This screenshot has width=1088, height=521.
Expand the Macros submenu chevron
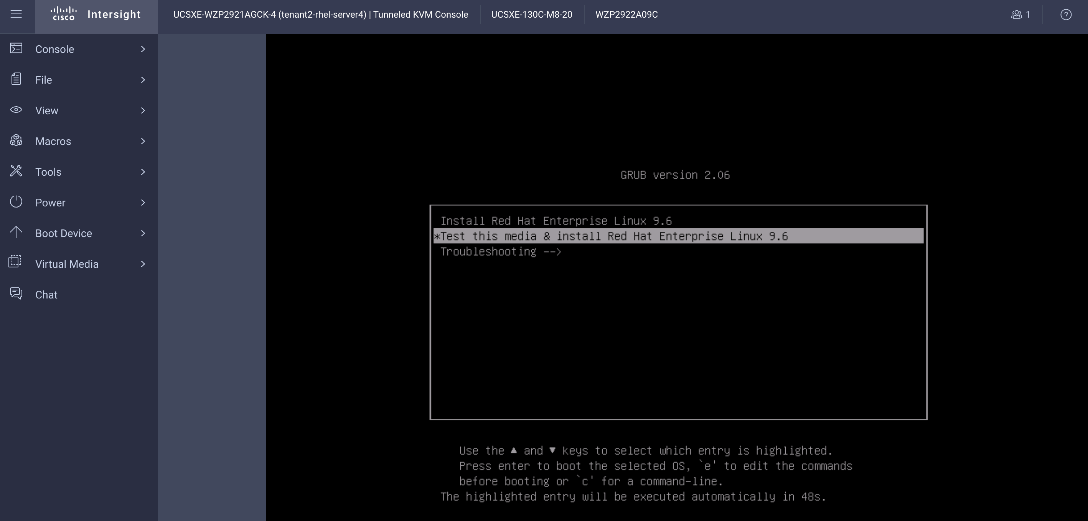[143, 141]
